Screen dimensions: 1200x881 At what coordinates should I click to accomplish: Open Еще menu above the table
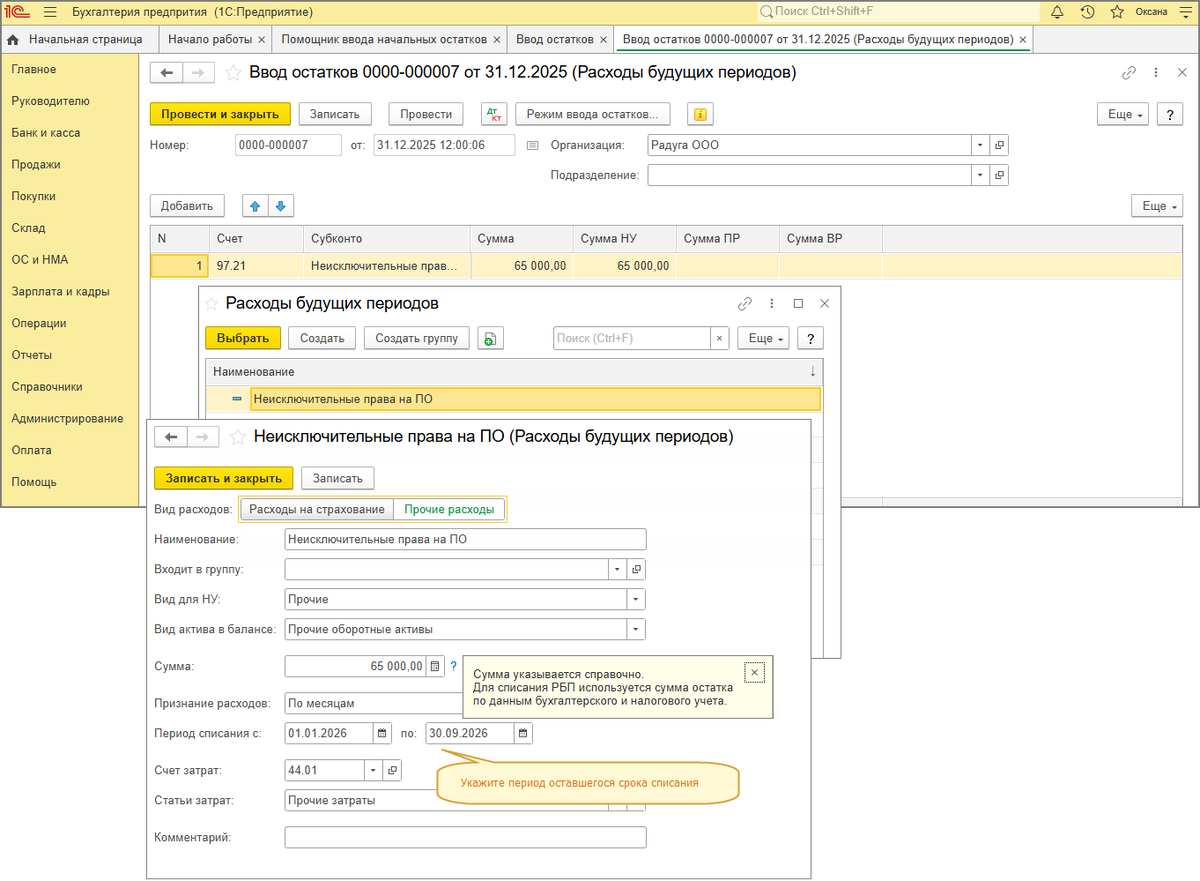1155,206
